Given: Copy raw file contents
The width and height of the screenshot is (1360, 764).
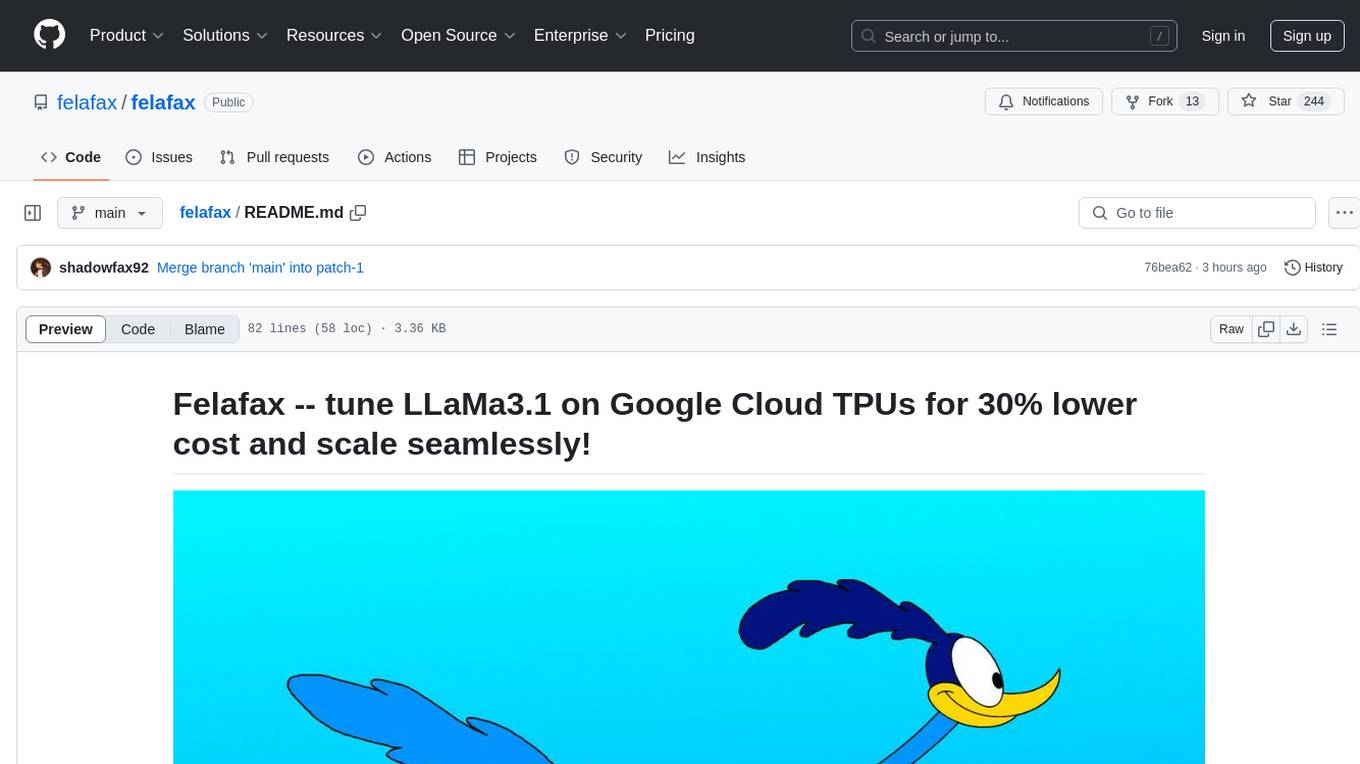Looking at the screenshot, I should pyautogui.click(x=1266, y=329).
